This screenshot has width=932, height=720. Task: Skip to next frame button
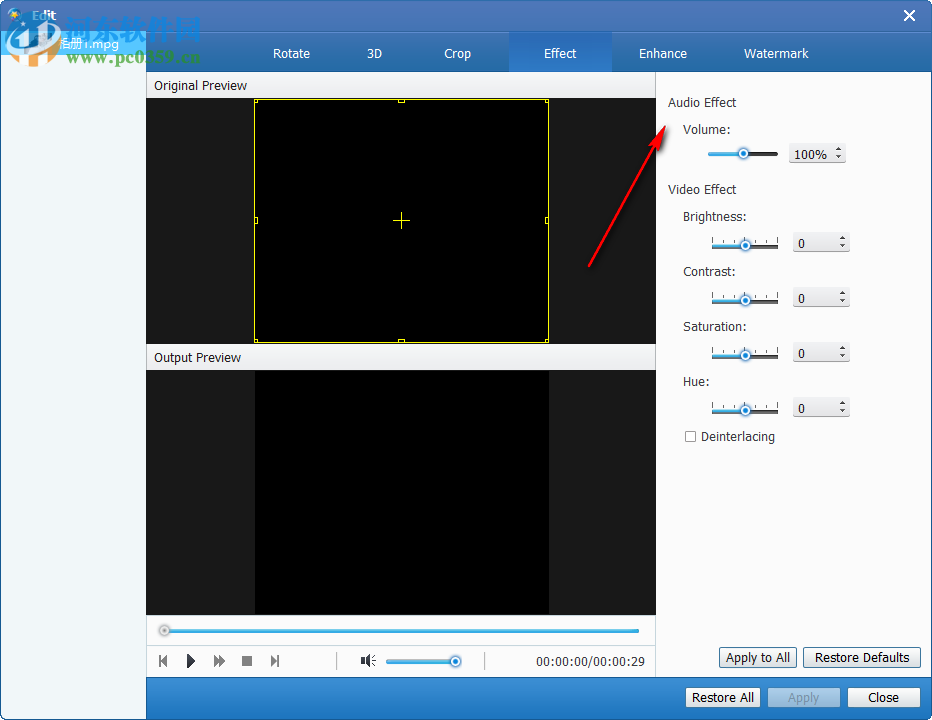[x=275, y=661]
